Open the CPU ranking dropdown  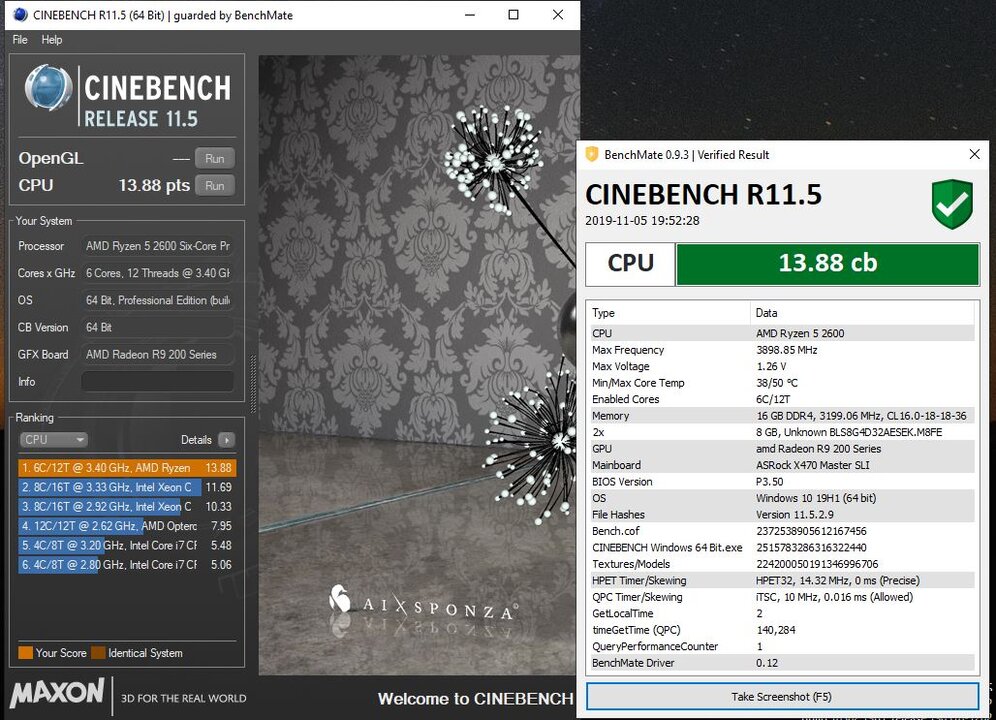pos(53,440)
